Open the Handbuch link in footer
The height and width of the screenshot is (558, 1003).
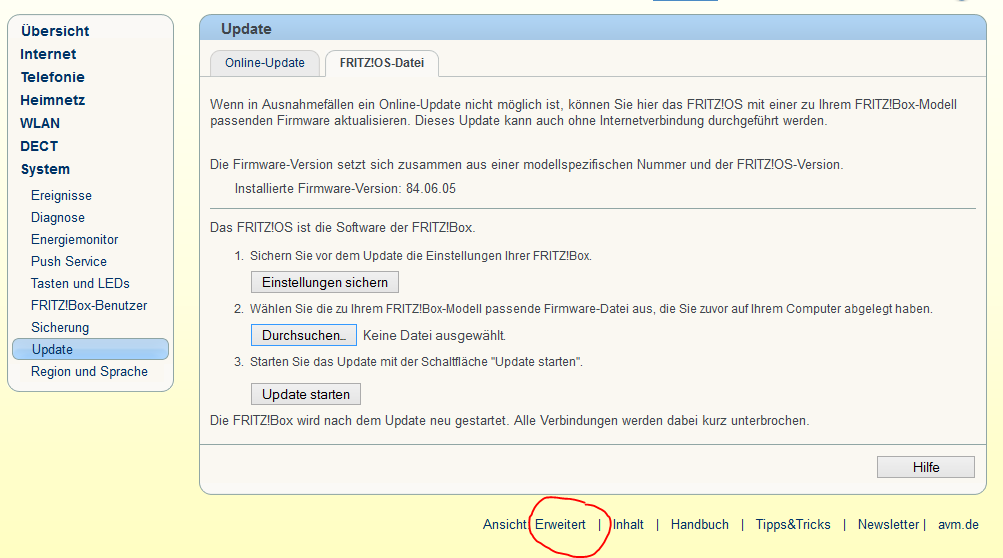(x=699, y=524)
